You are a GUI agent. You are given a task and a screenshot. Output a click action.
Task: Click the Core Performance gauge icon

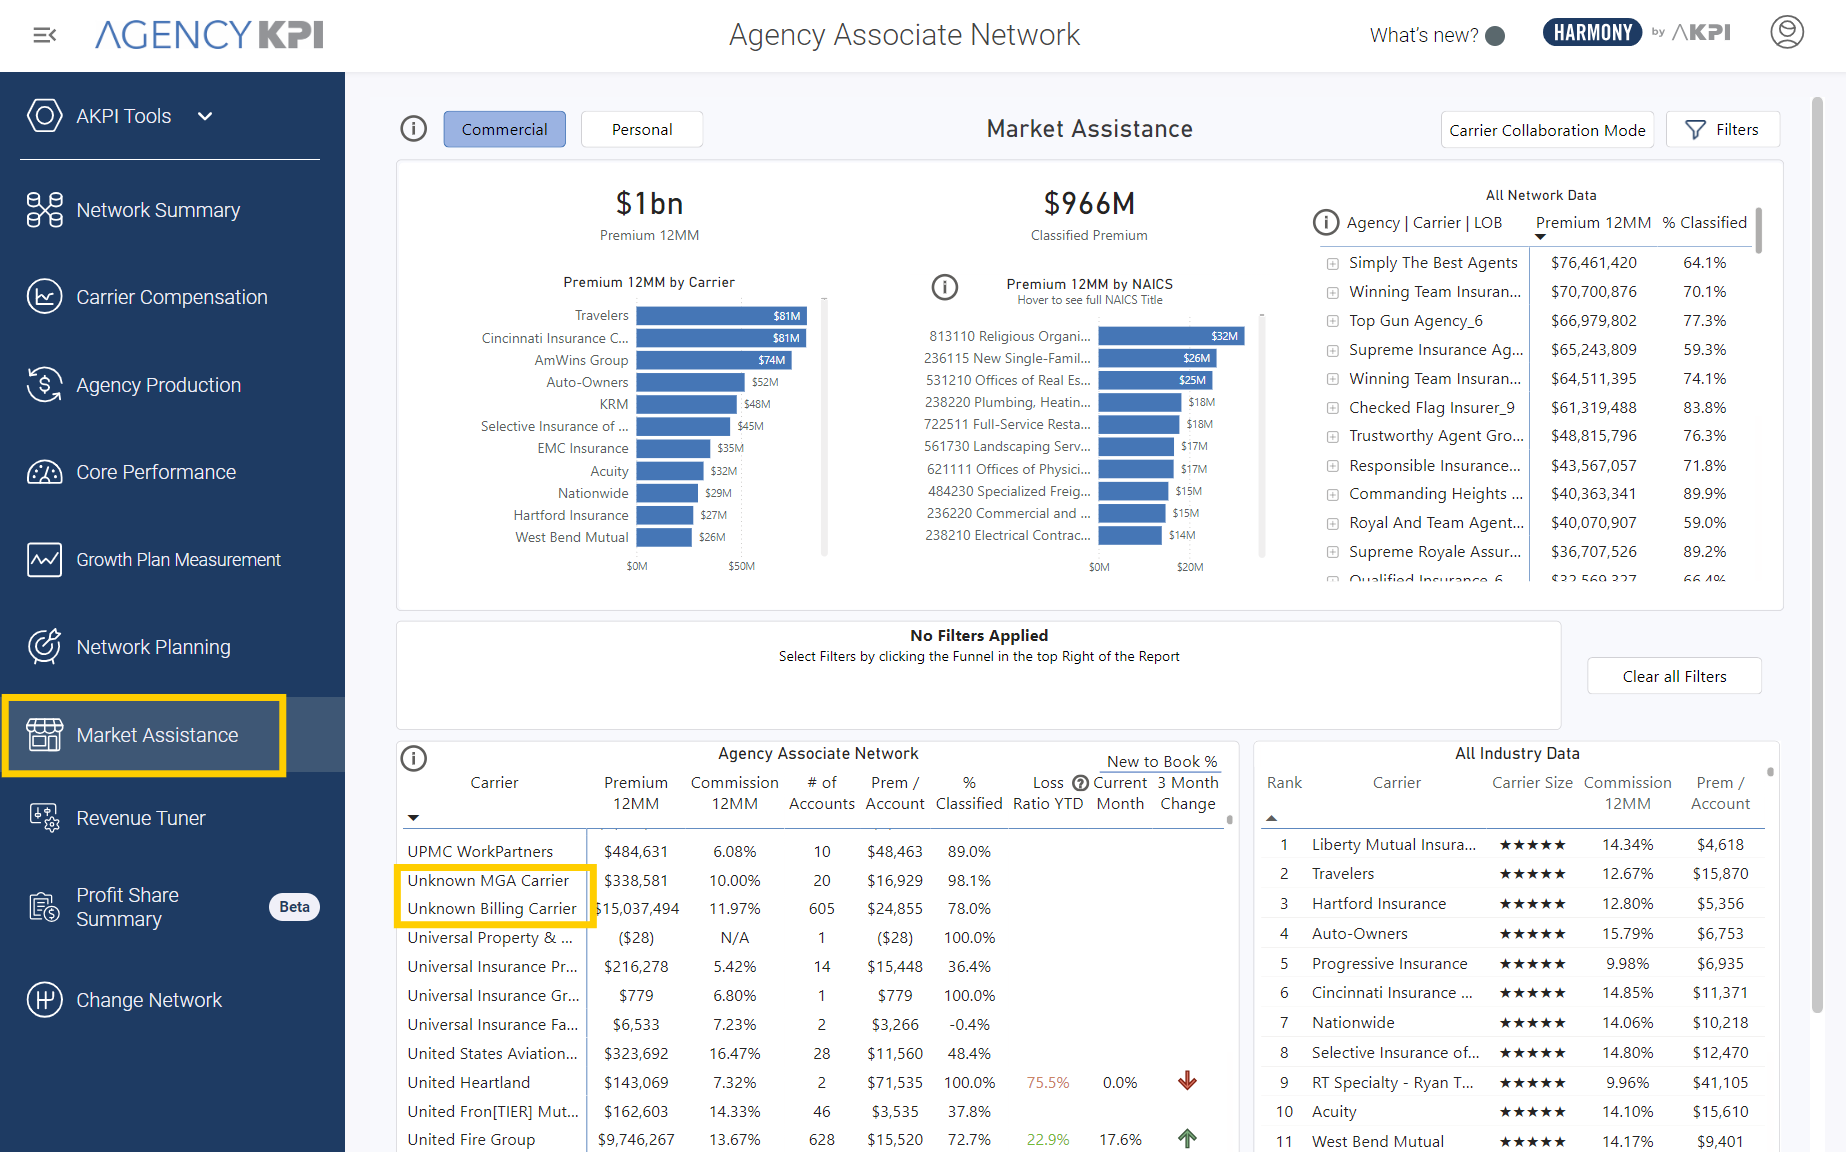pyautogui.click(x=44, y=472)
